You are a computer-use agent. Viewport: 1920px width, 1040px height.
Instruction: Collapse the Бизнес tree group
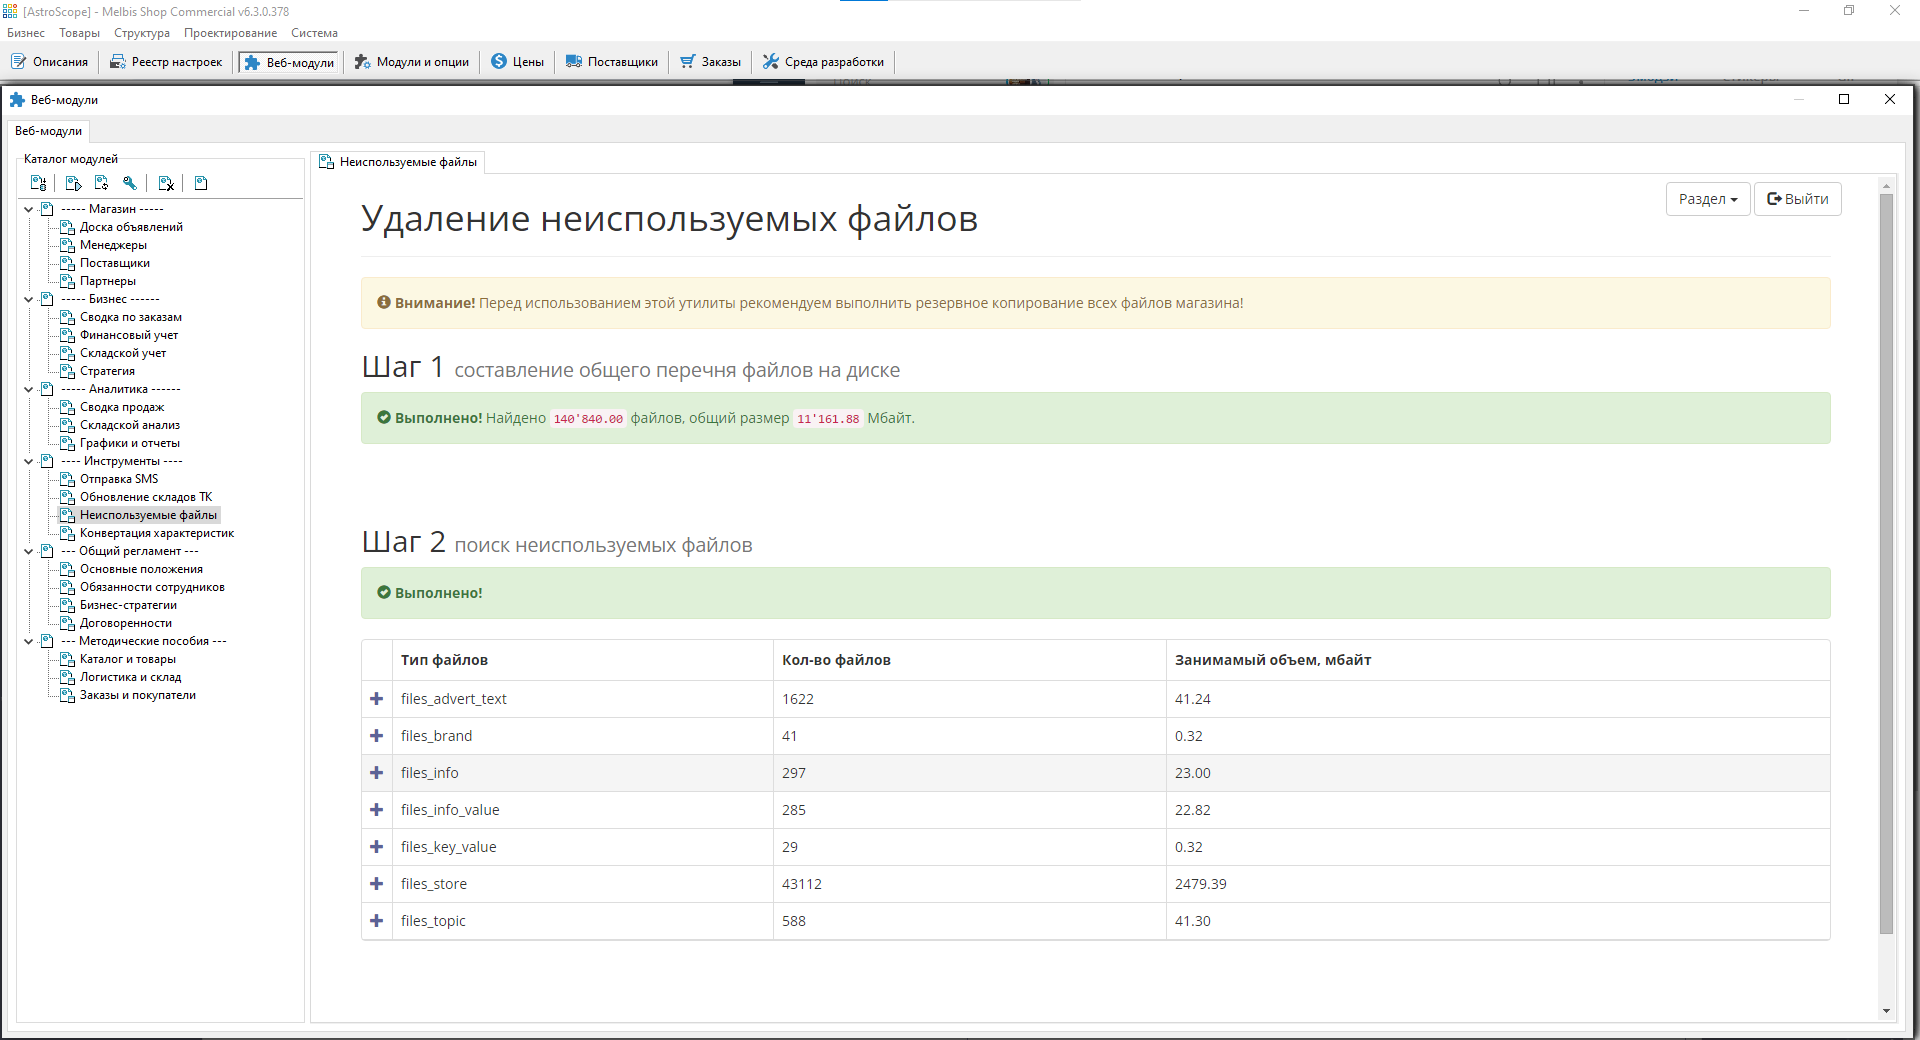[x=29, y=299]
